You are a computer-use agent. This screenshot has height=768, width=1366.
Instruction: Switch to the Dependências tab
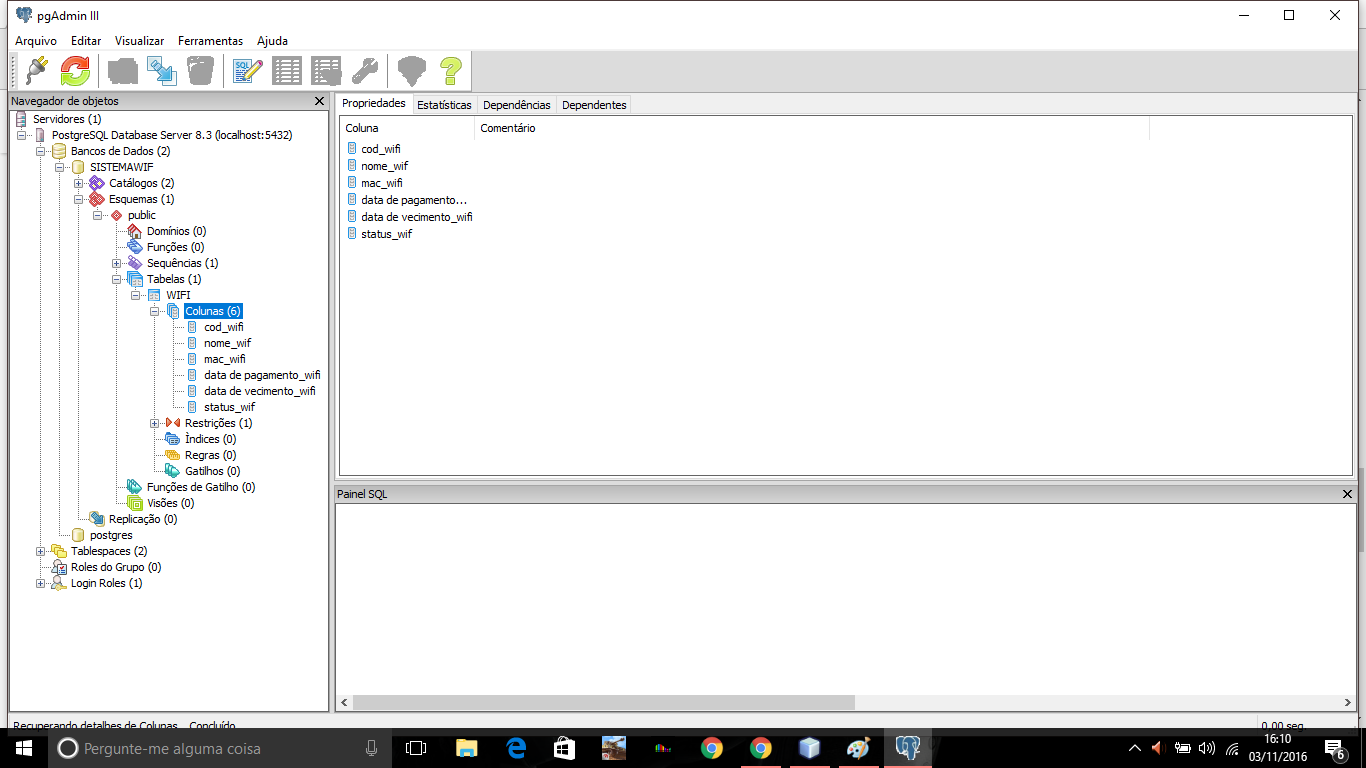point(516,105)
